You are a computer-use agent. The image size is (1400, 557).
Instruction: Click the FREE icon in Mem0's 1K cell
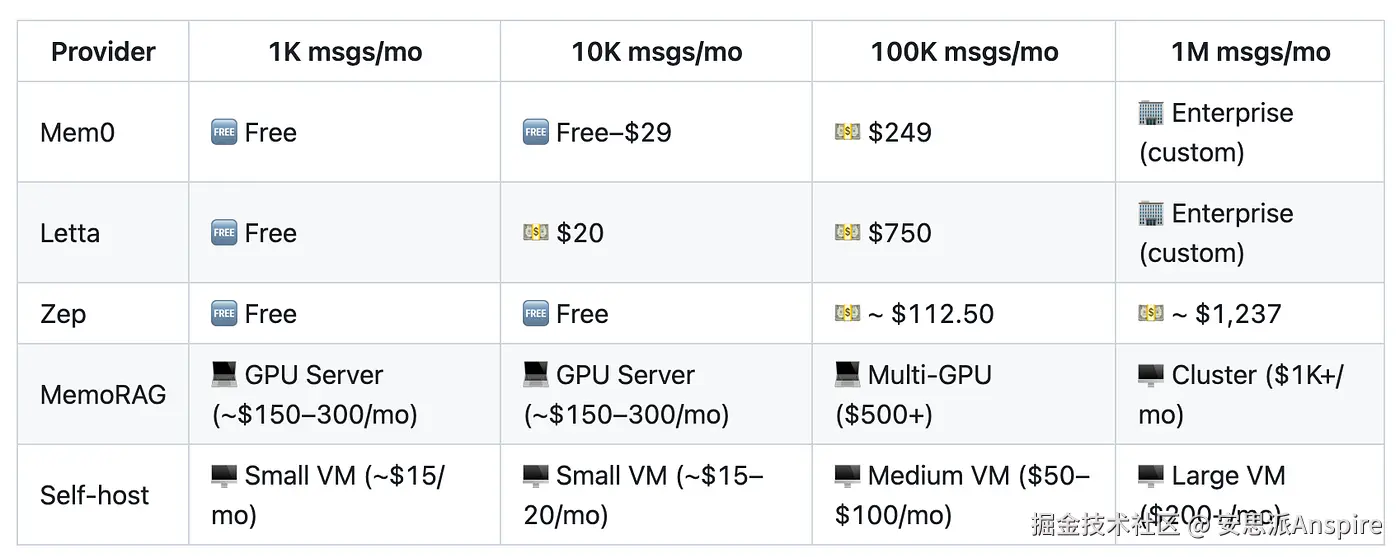(224, 132)
